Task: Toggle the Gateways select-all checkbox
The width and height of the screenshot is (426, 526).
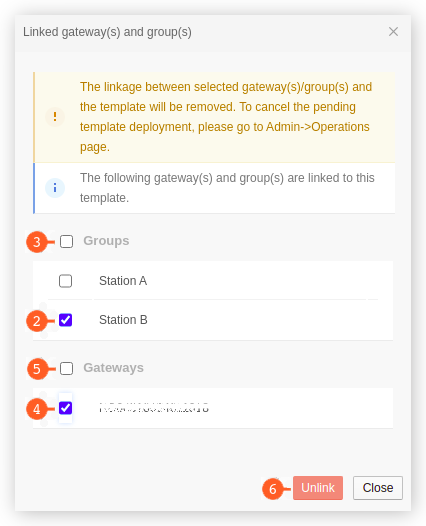Action: (x=66, y=368)
